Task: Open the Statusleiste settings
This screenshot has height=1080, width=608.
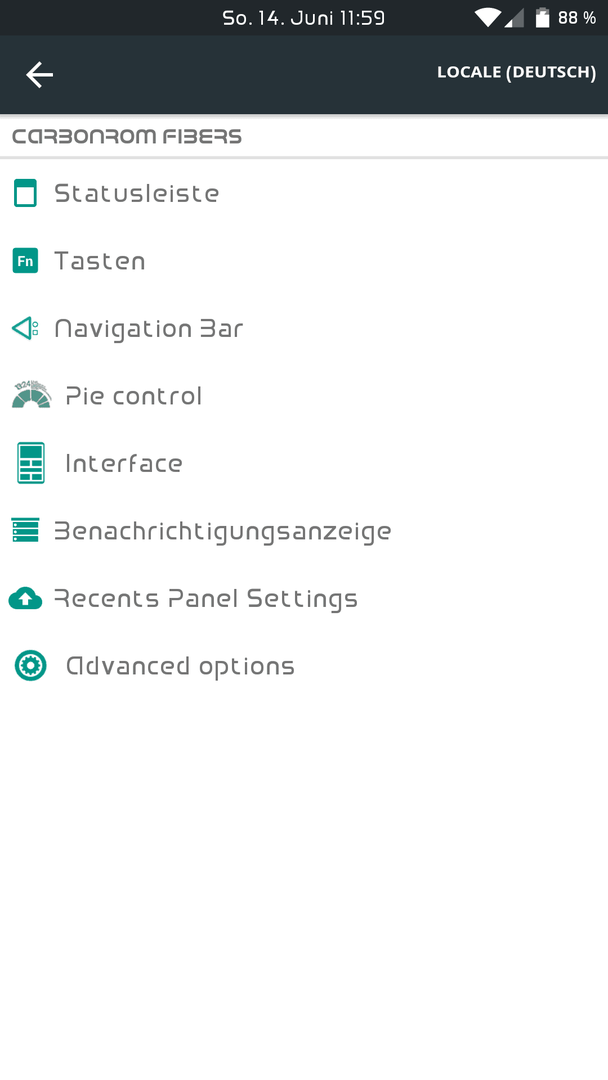Action: tap(304, 194)
